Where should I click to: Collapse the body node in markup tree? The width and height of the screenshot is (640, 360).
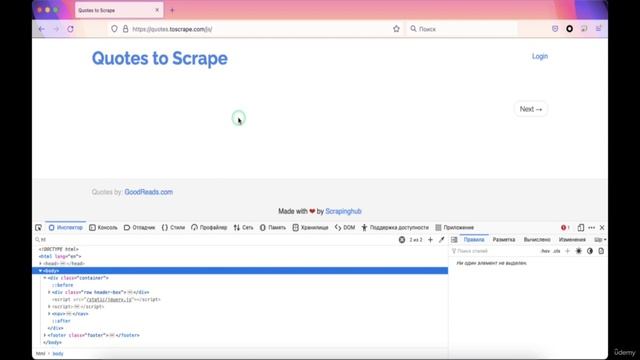pos(40,271)
